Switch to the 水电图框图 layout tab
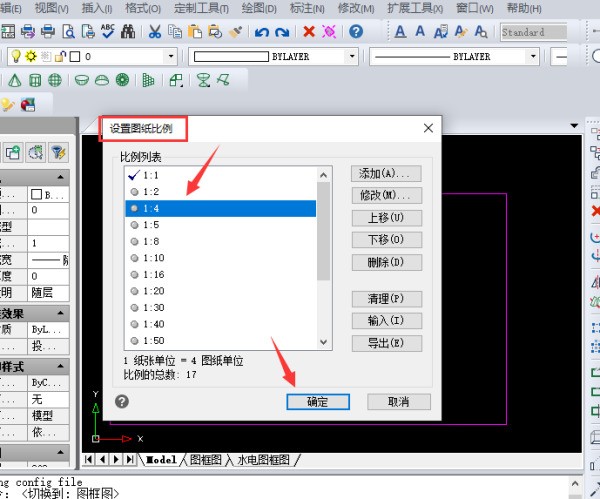Screen dimensions: 600x499 click(x=263, y=460)
